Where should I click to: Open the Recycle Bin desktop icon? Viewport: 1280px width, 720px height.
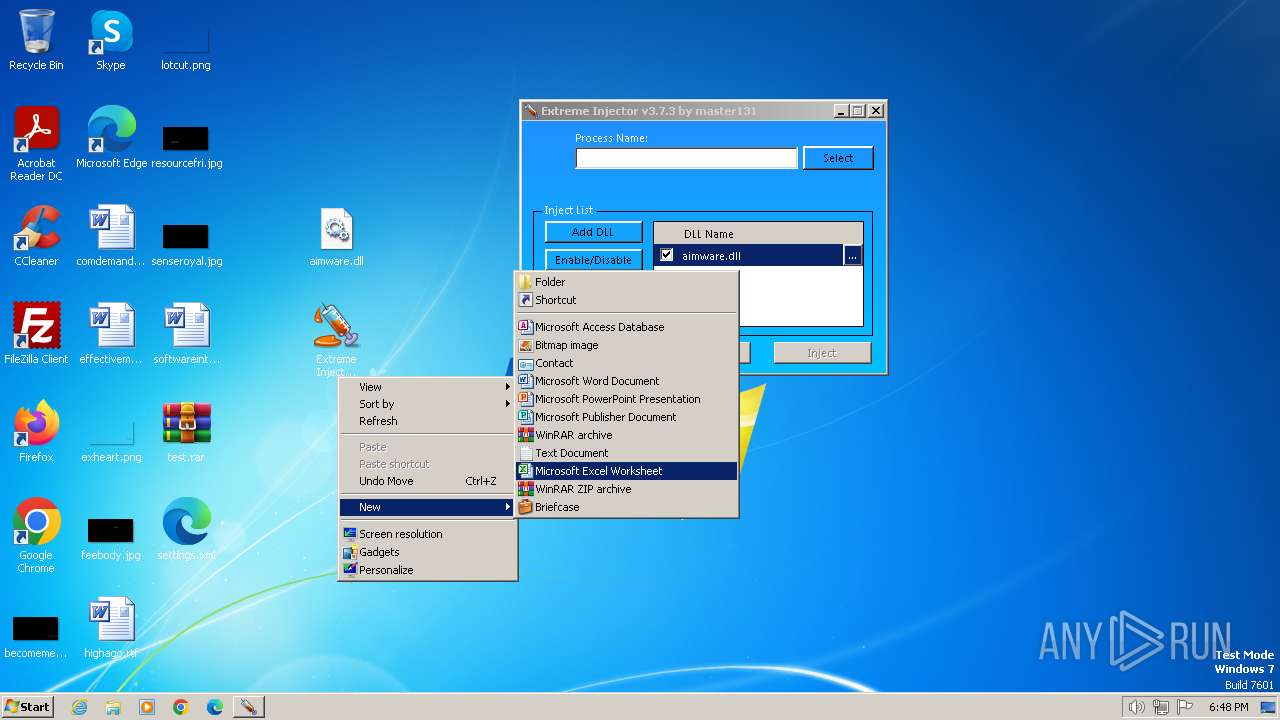36,40
